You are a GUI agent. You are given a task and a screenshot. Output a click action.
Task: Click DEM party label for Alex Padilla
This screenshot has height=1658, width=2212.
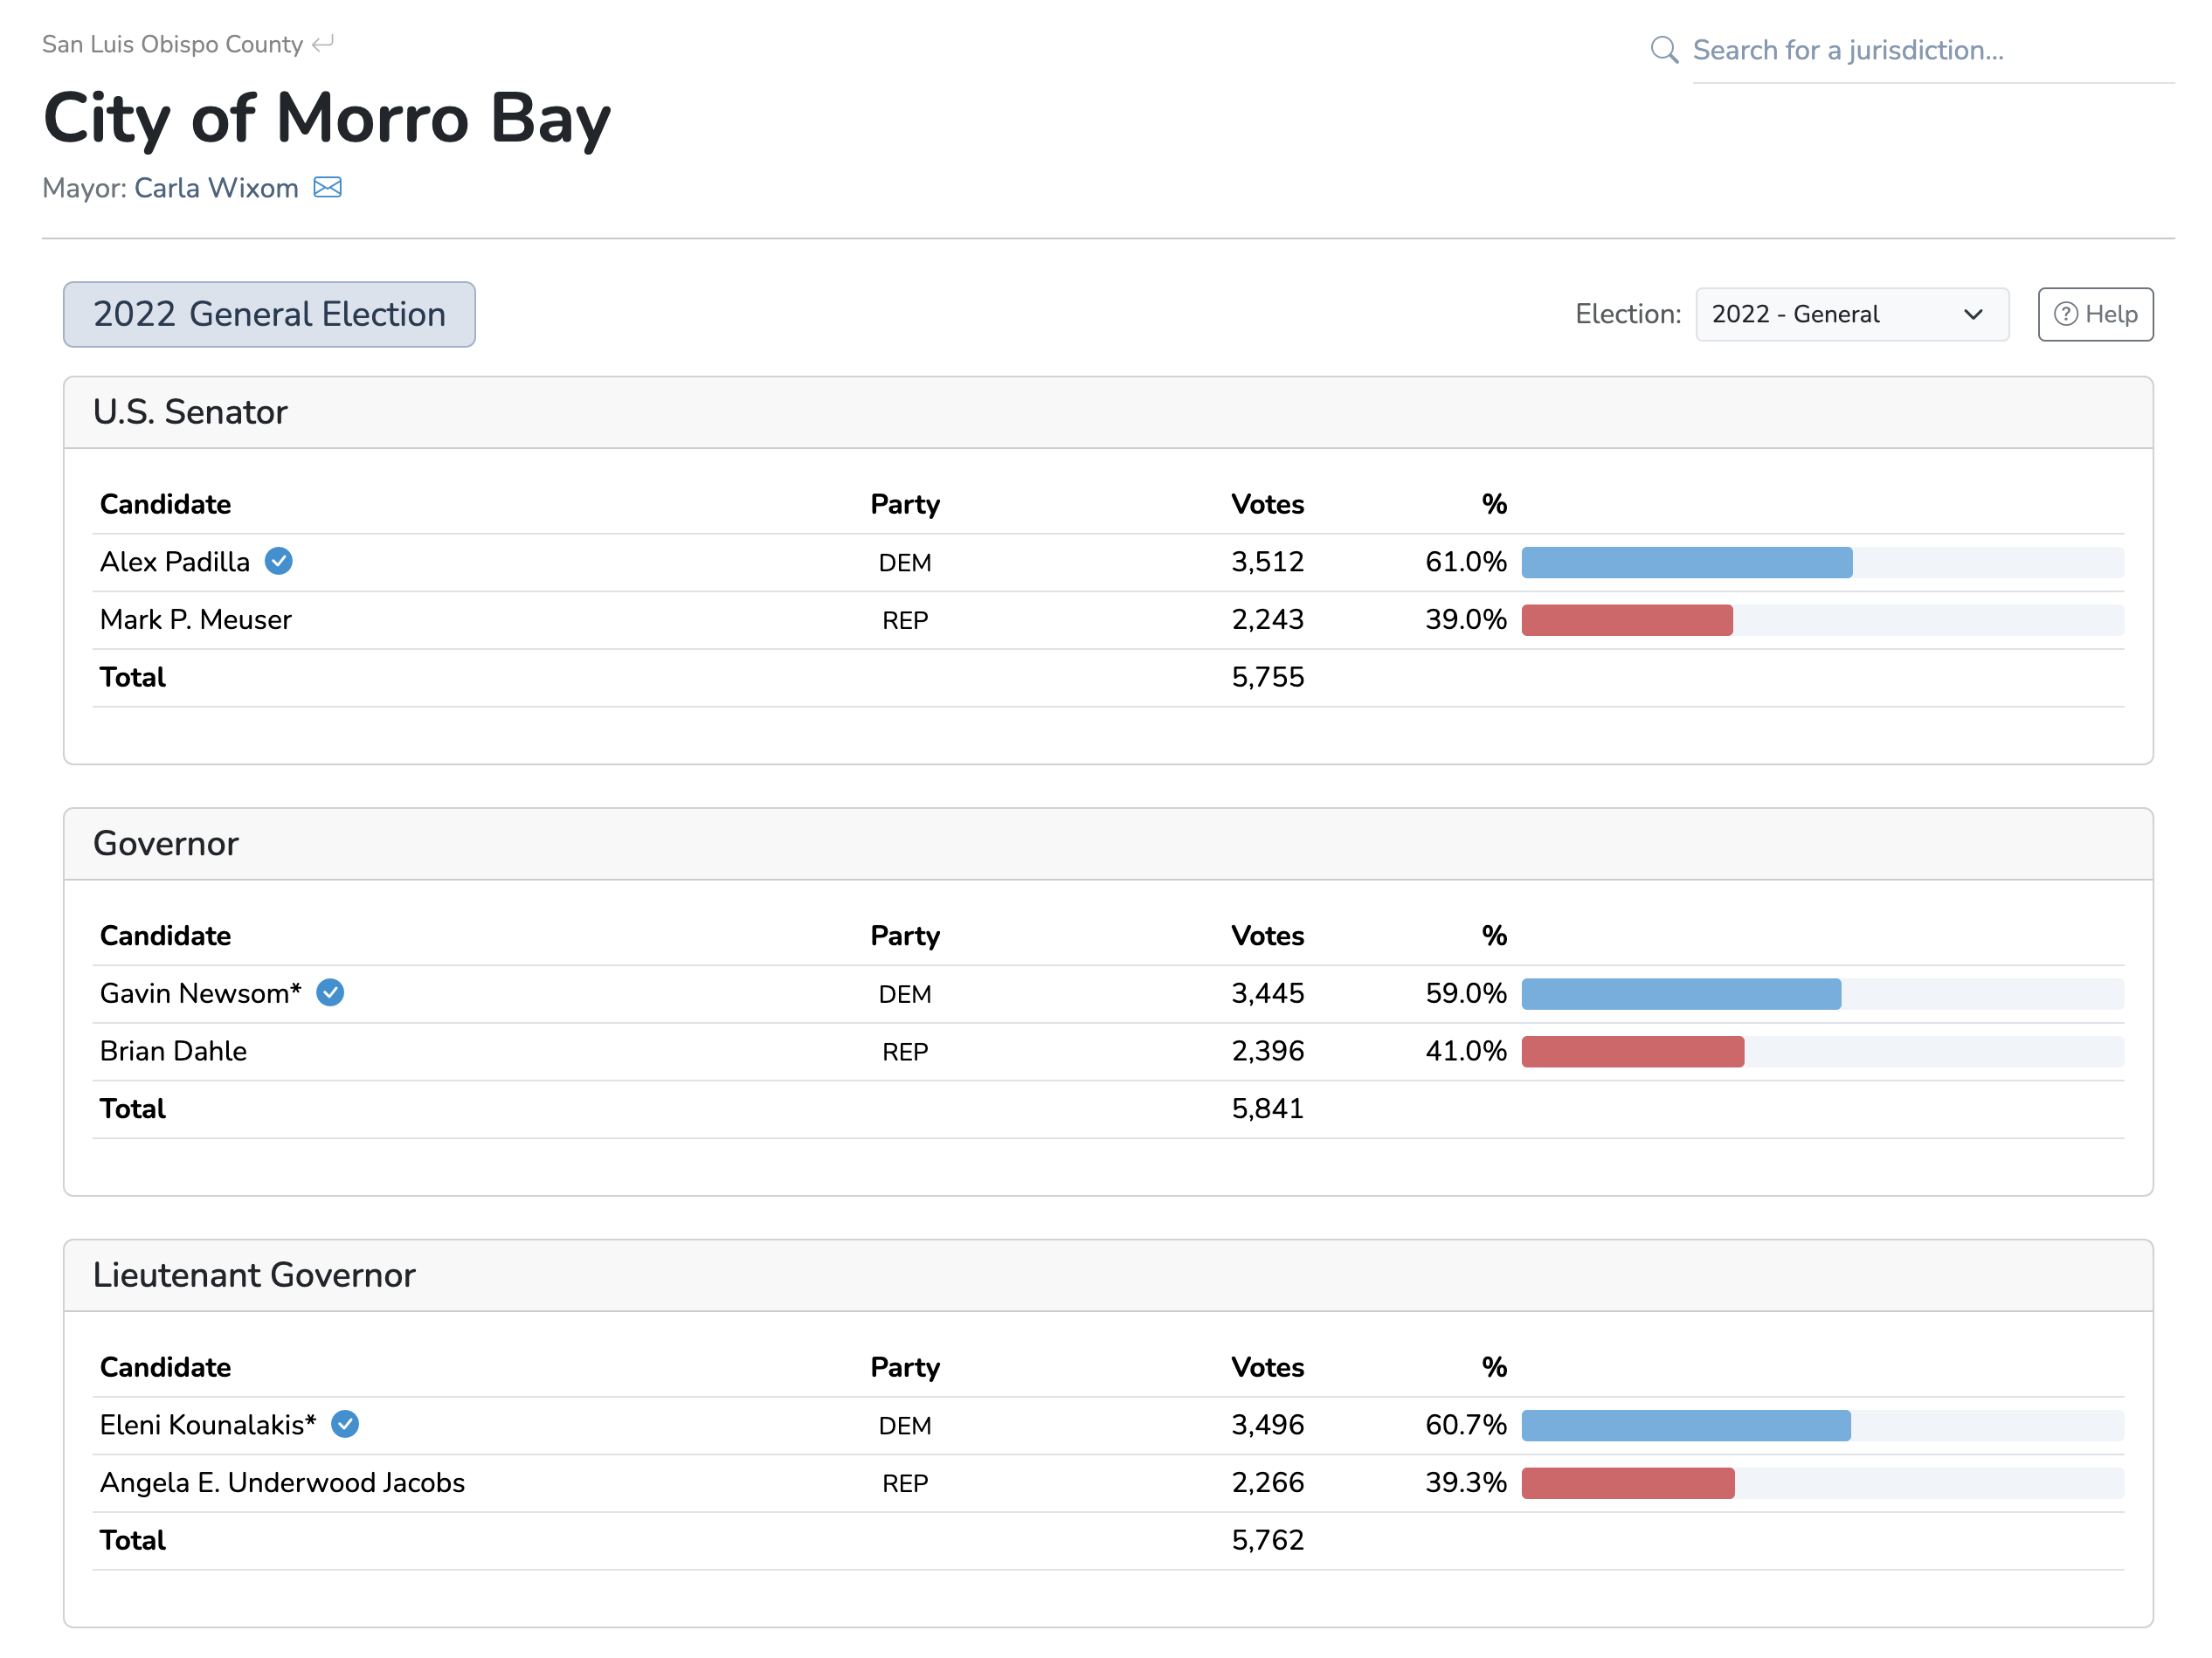point(905,563)
